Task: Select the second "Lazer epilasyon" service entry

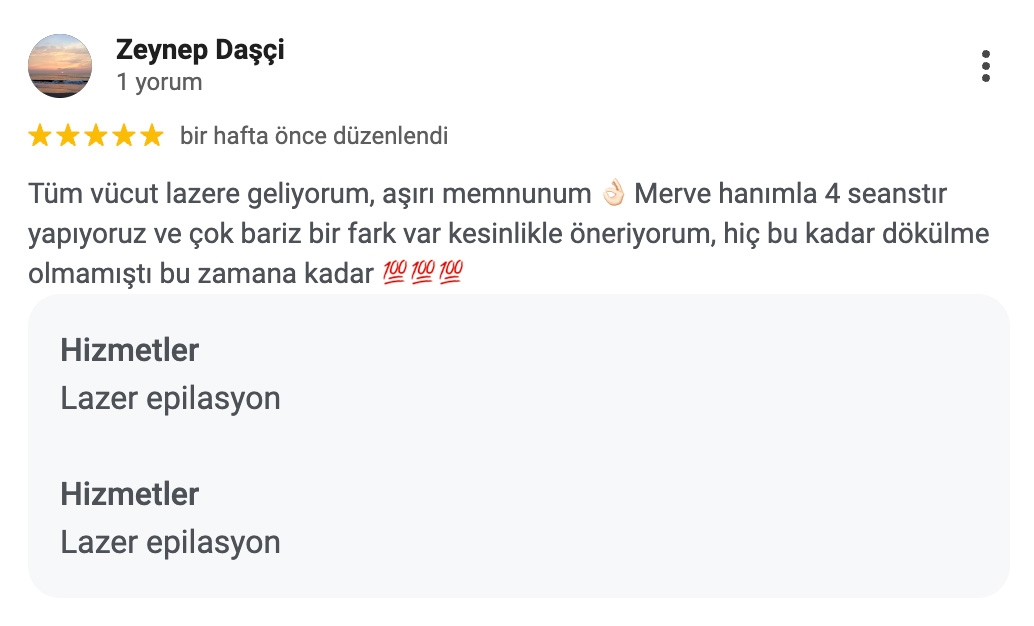Action: 170,542
